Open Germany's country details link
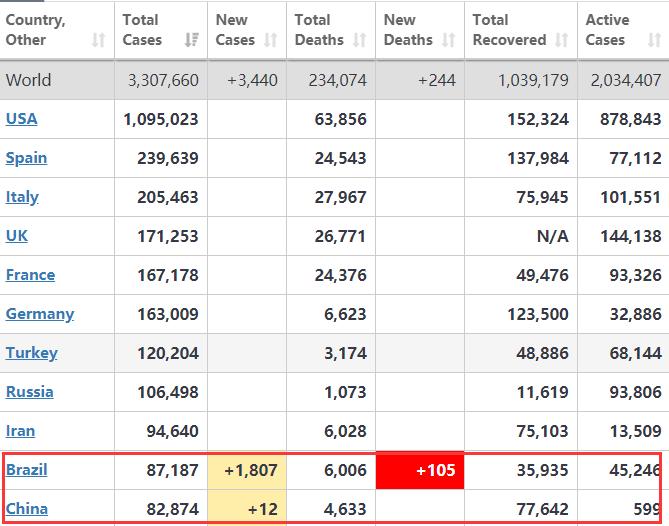The height and width of the screenshot is (526, 669). pos(40,314)
